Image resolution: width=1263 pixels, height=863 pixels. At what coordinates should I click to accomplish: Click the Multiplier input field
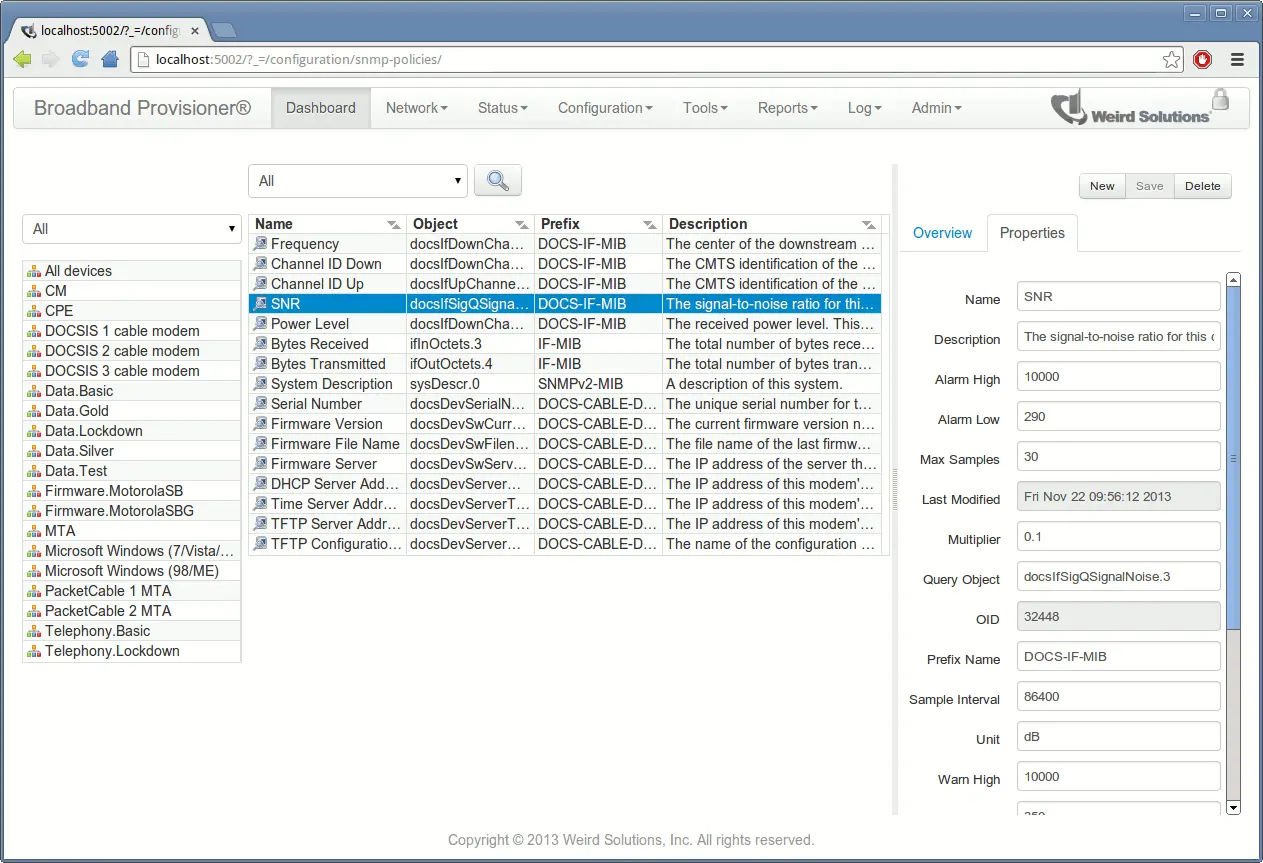(1117, 536)
